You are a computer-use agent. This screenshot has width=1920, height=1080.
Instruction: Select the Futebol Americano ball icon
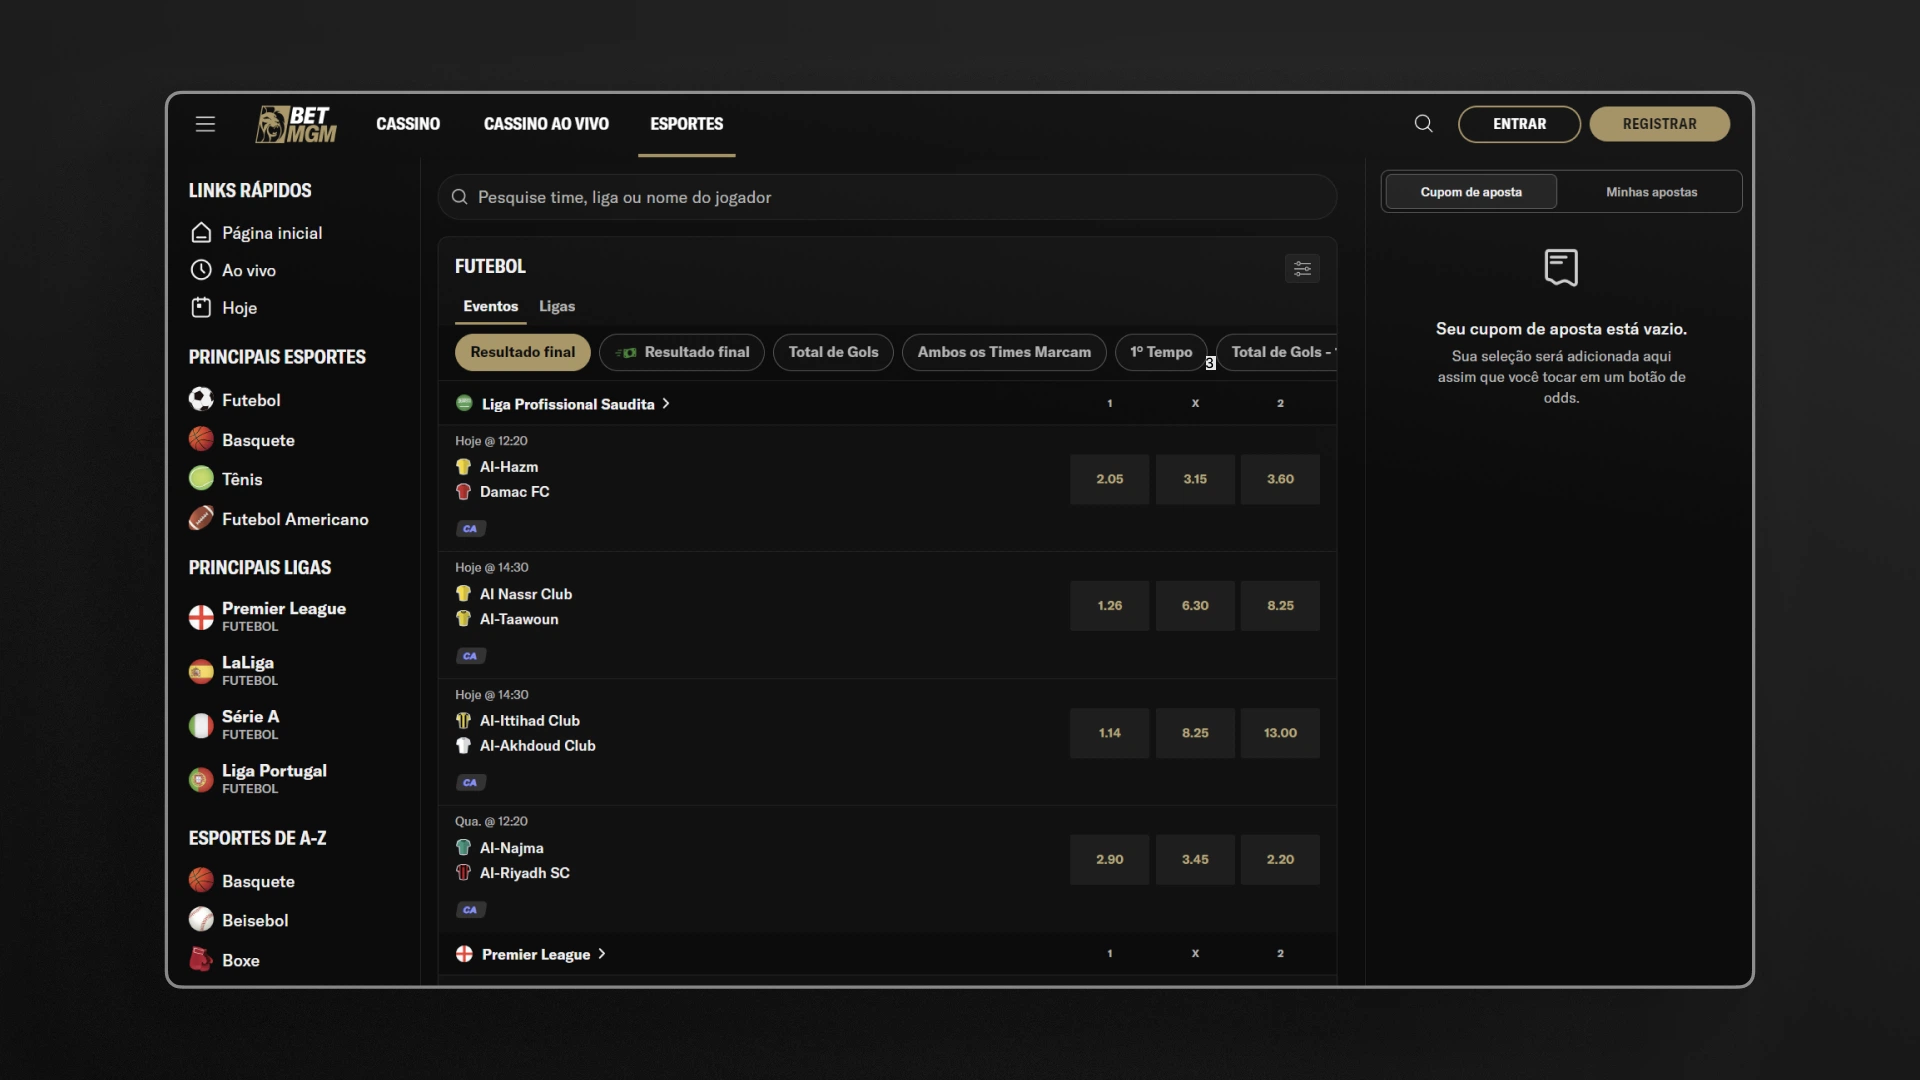point(201,518)
